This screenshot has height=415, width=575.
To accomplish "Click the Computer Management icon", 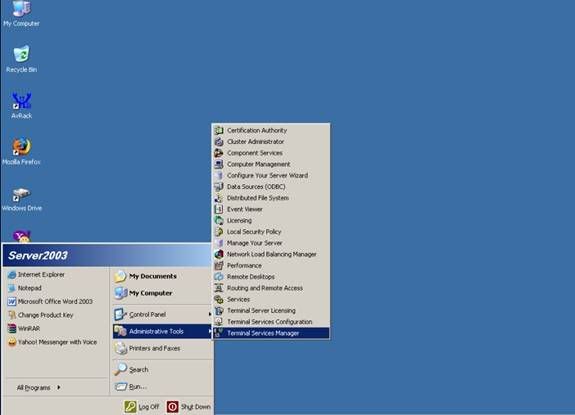I will click(219, 164).
